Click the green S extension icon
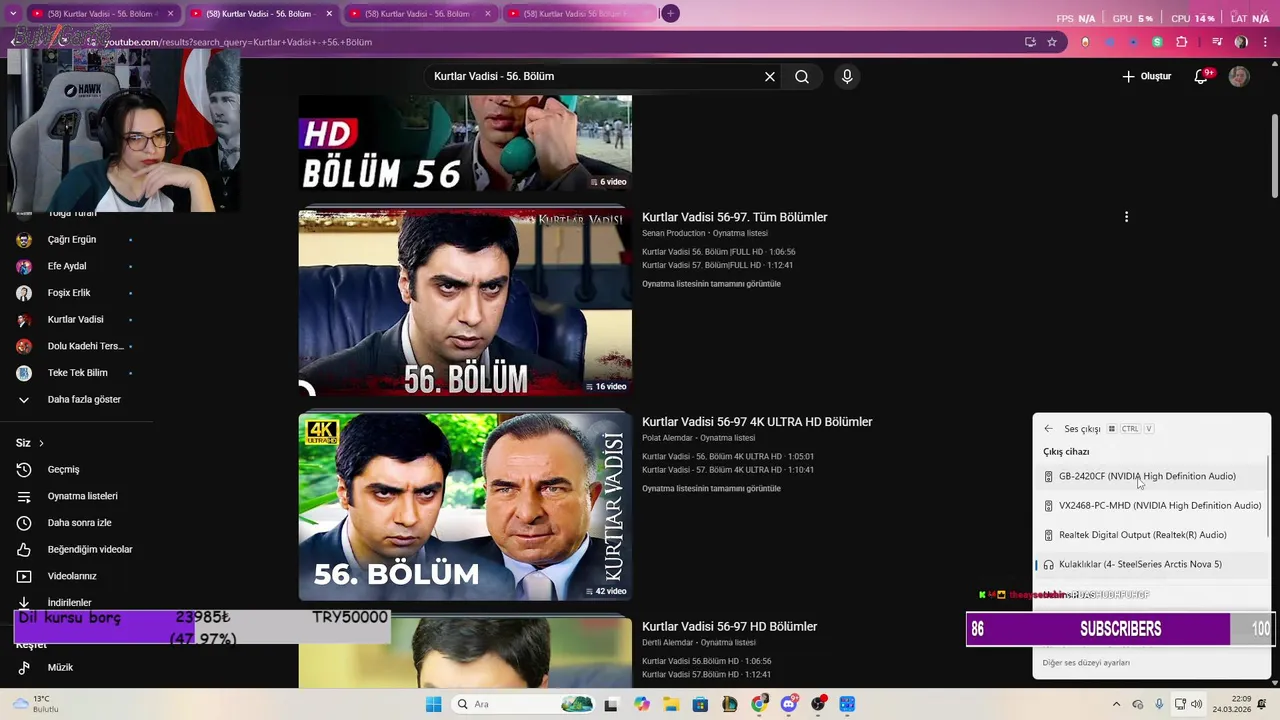This screenshot has width=1280, height=720. (1157, 42)
